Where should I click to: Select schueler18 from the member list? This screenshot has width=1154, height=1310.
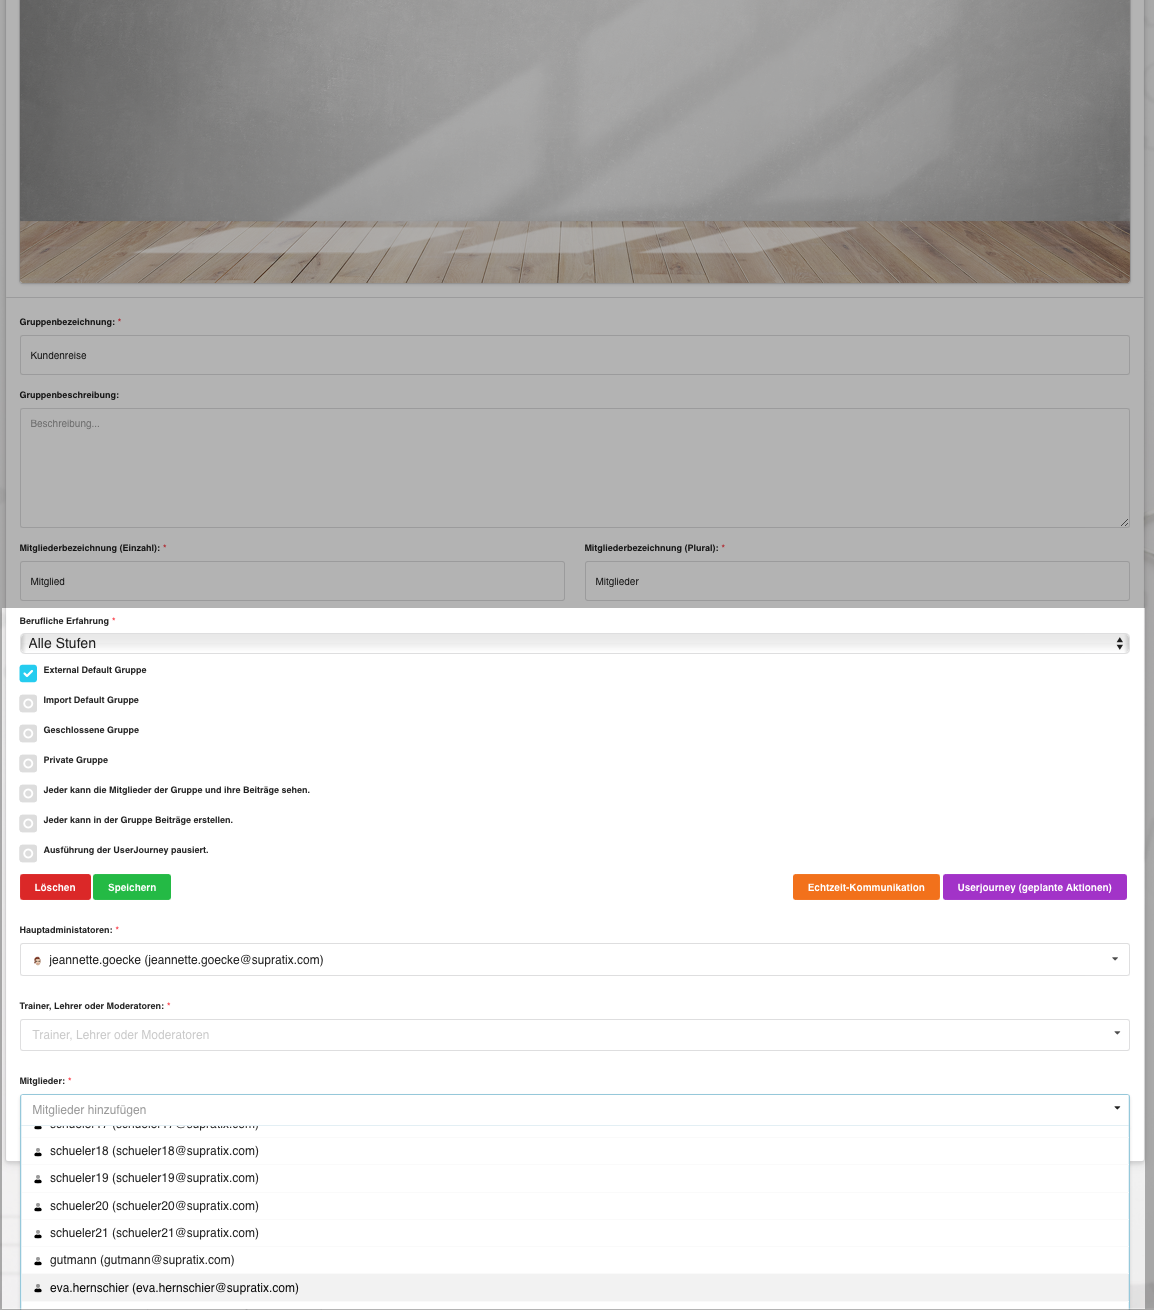pos(574,1151)
